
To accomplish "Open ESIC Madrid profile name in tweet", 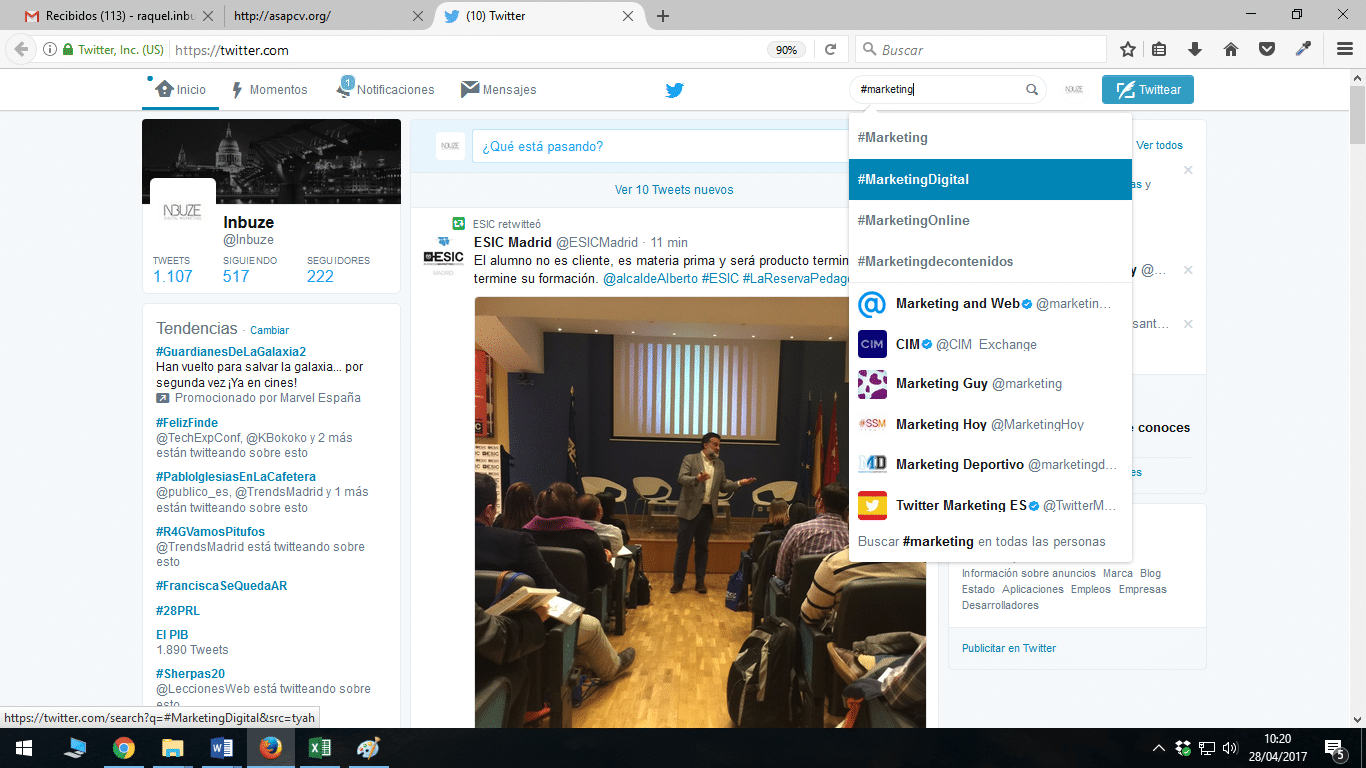I will pyautogui.click(x=513, y=243).
